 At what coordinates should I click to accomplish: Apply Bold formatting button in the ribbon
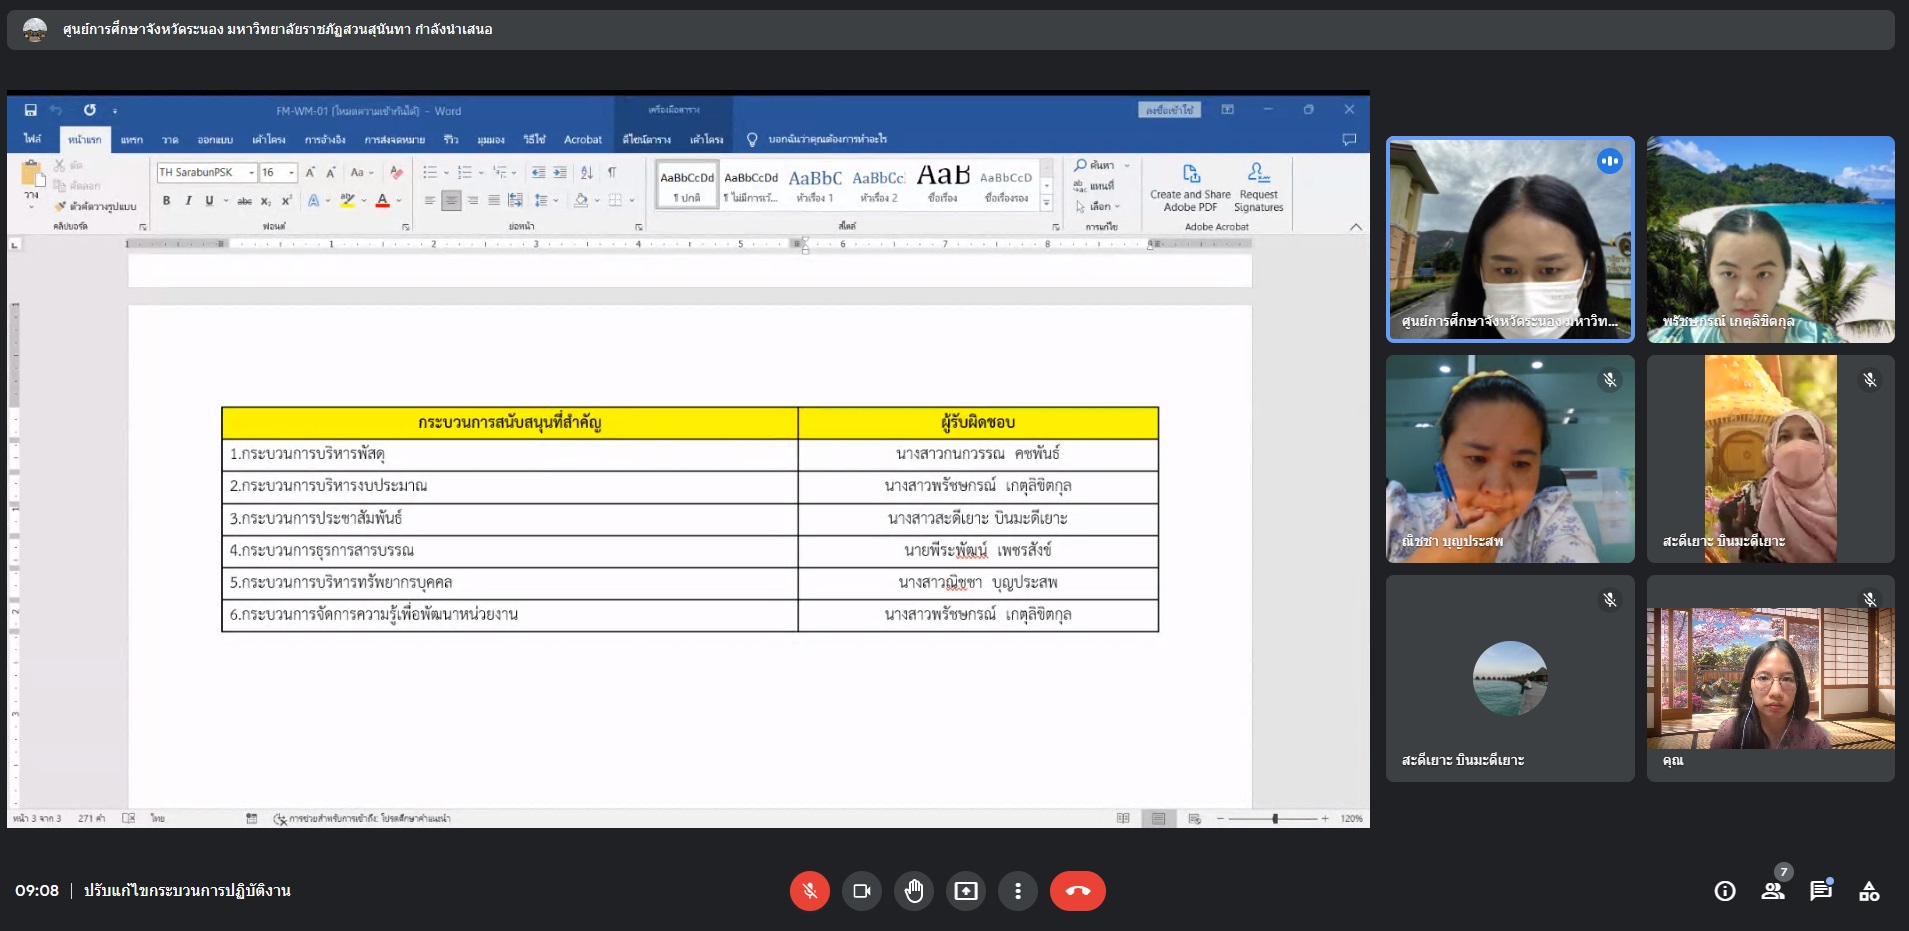(x=166, y=201)
